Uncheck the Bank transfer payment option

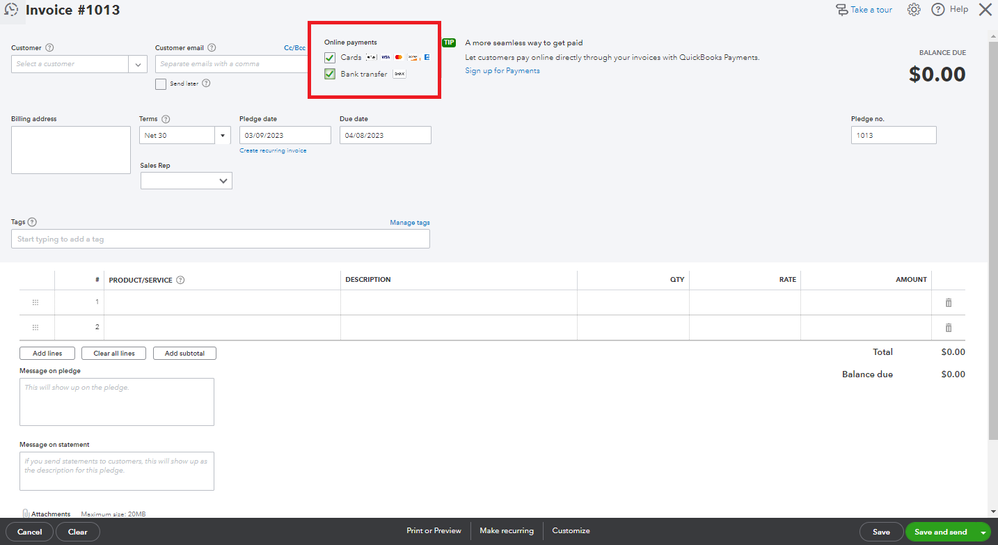[330, 74]
